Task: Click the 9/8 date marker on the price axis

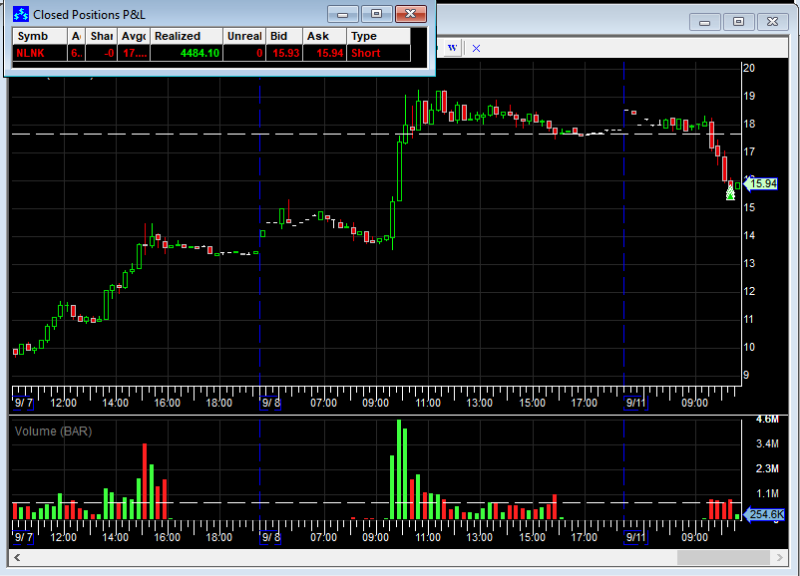Action: [x=270, y=403]
